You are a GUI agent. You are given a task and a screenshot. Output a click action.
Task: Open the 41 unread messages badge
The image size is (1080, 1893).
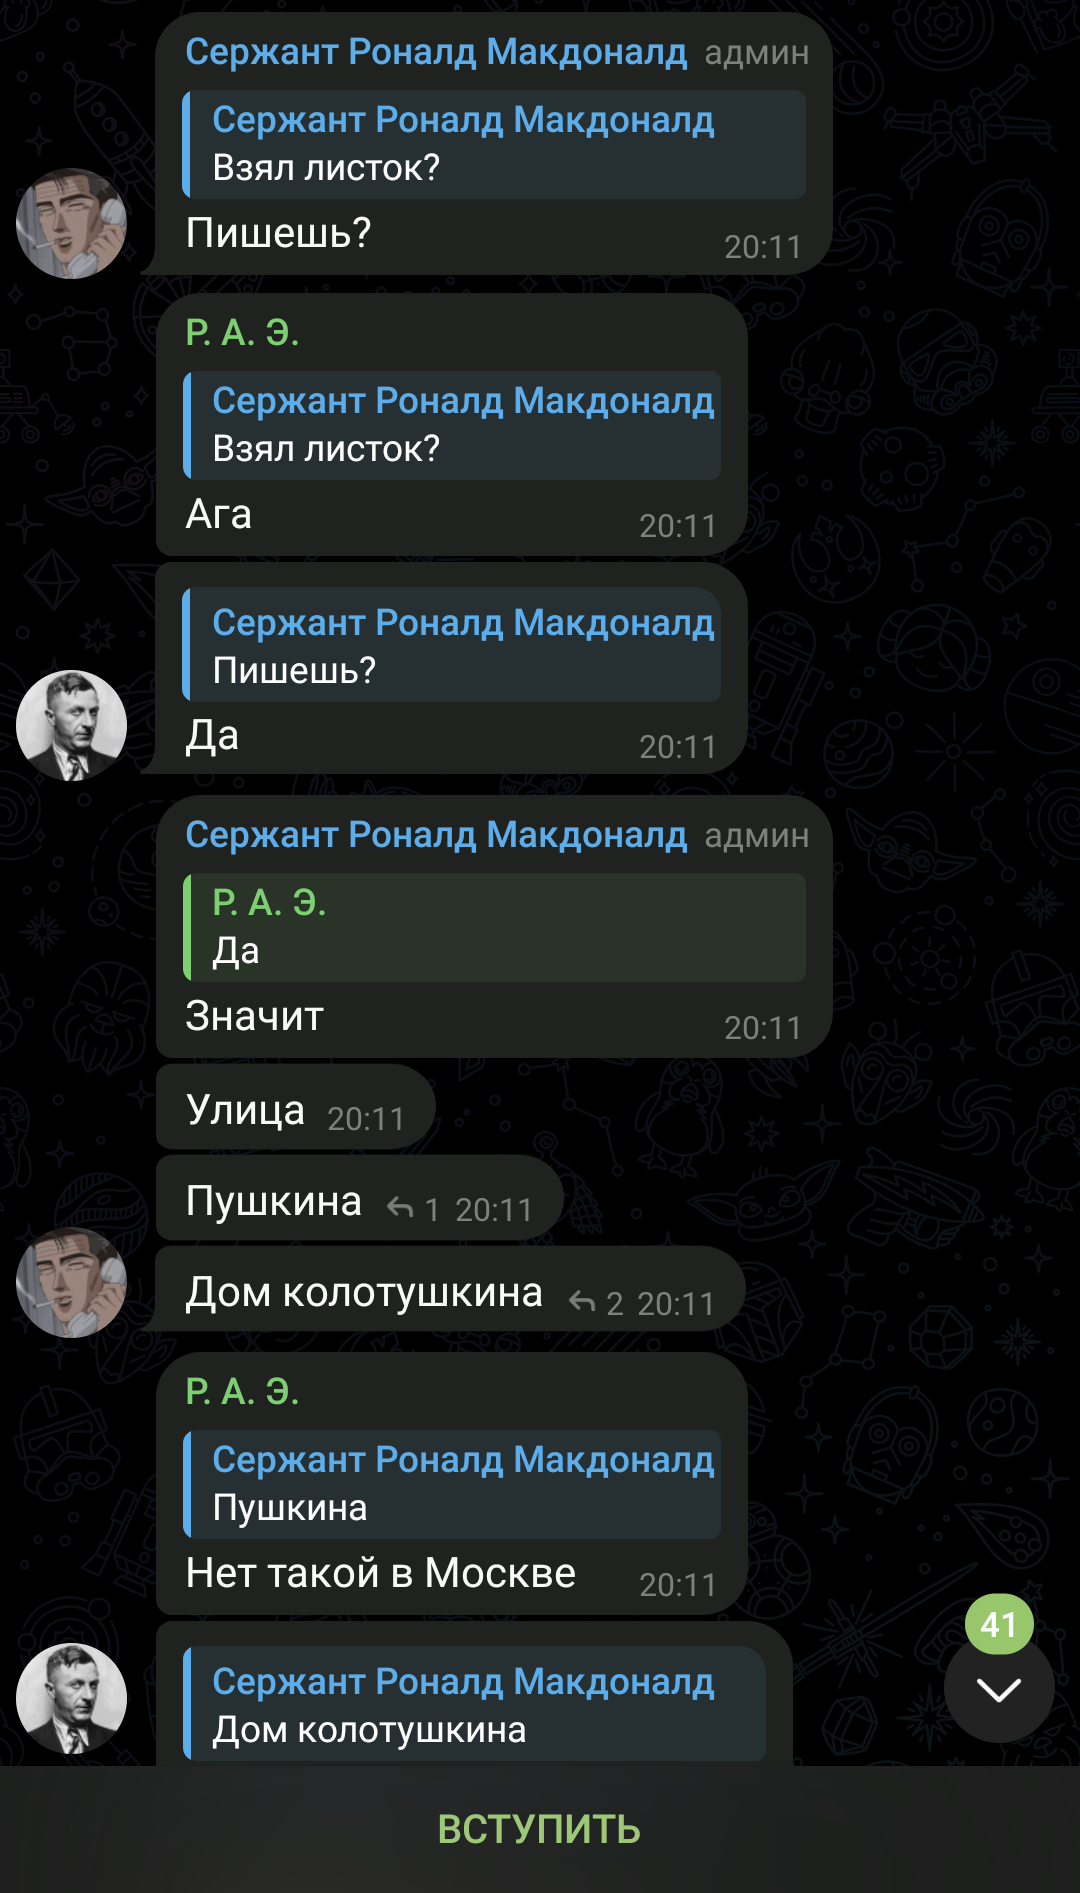(999, 1624)
